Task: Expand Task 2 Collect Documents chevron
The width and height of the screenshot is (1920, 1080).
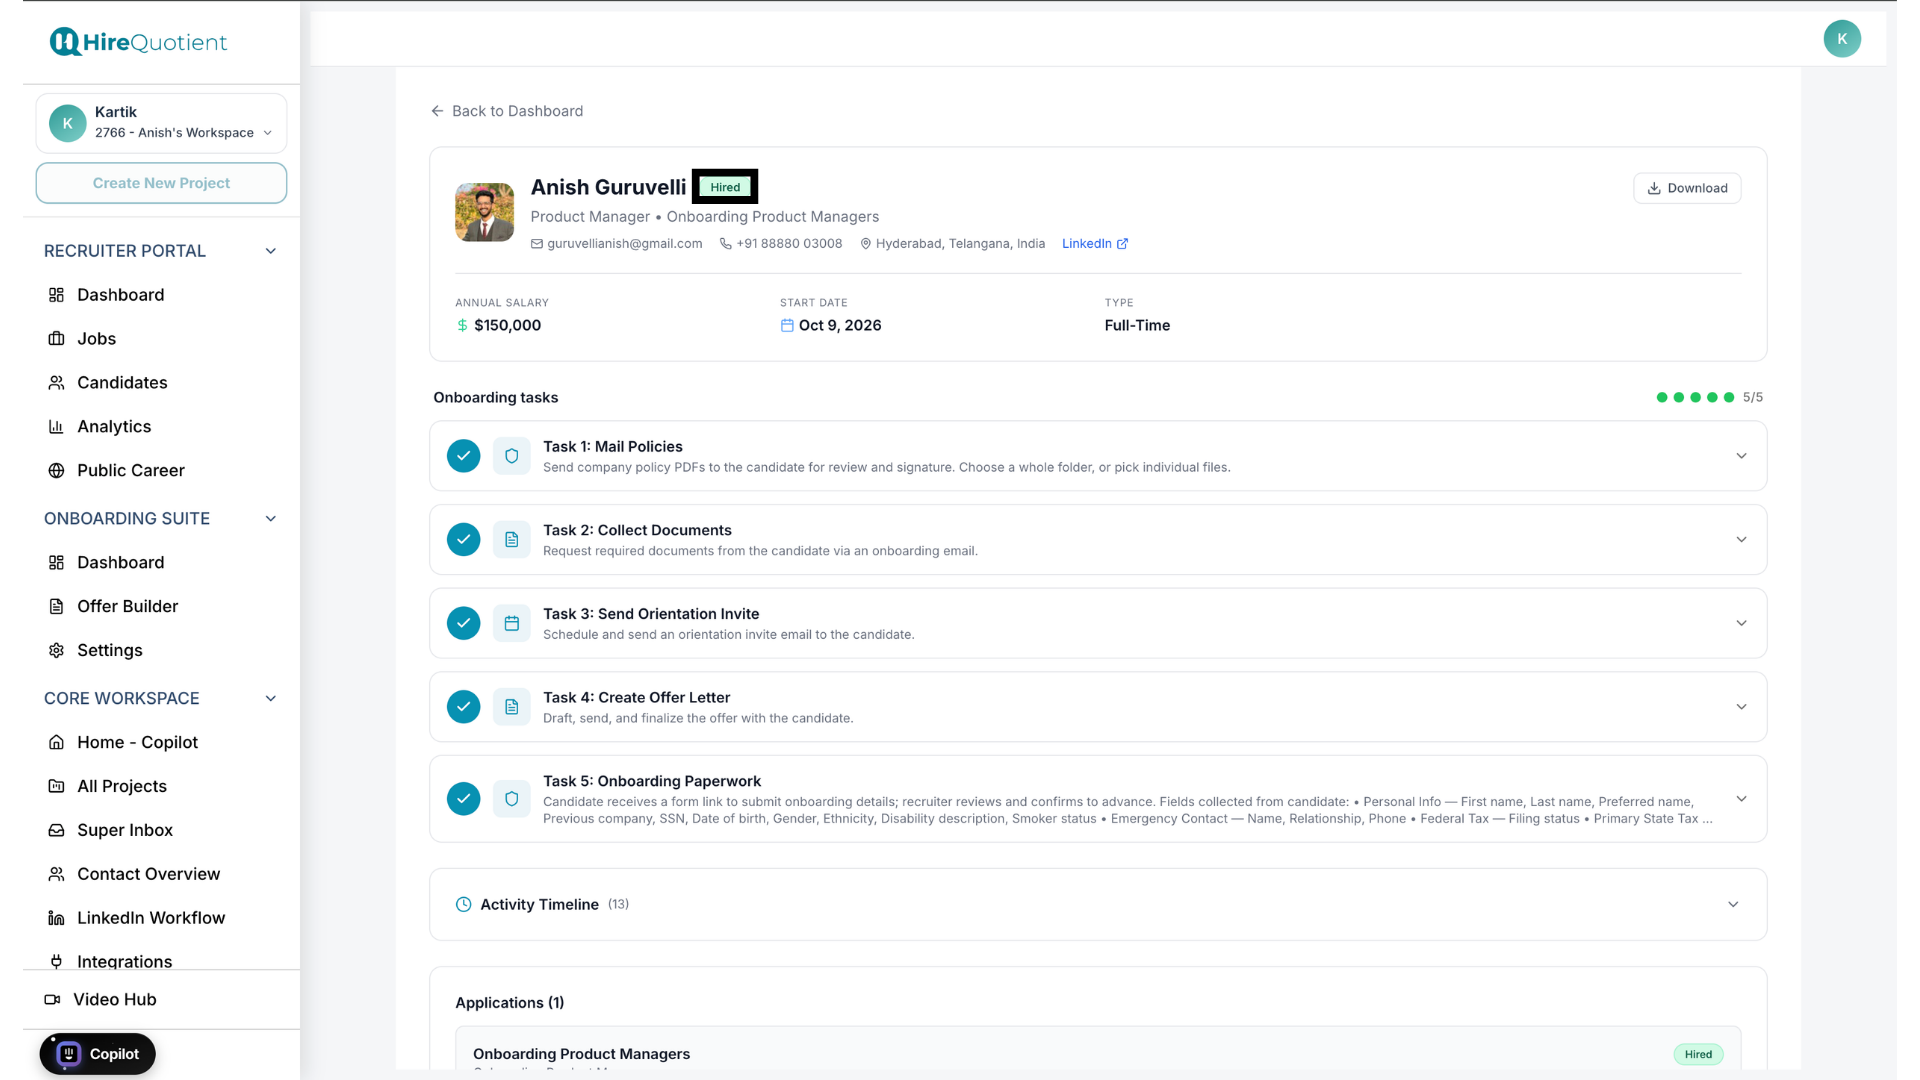Action: (x=1741, y=540)
